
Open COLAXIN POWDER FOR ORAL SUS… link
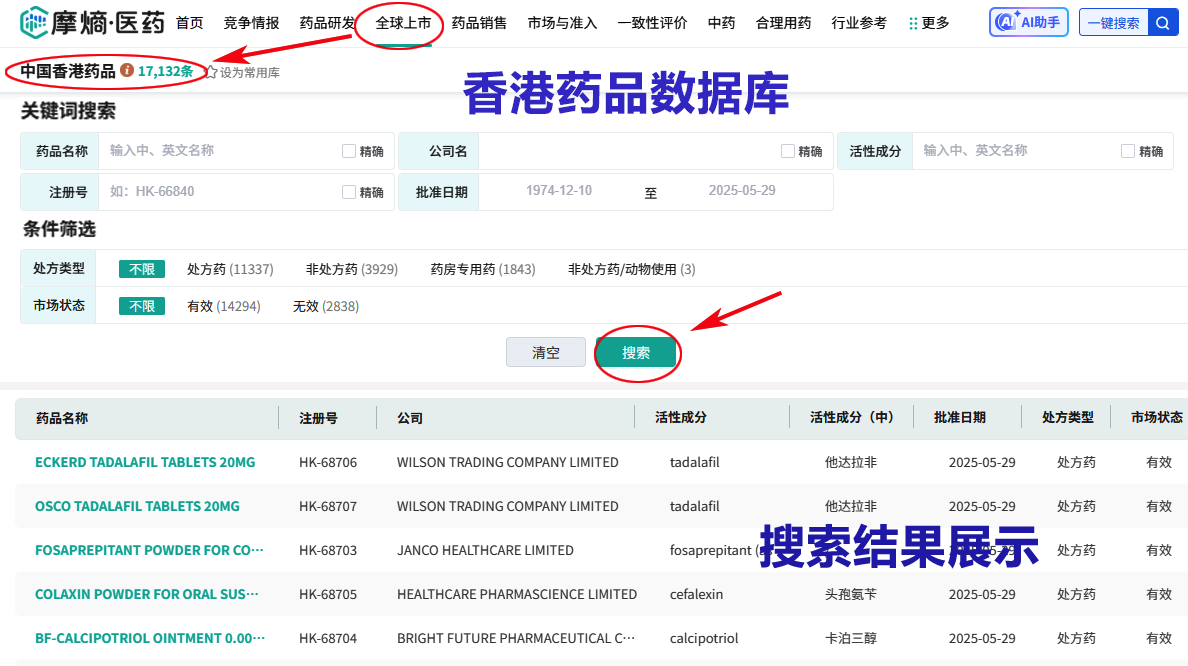click(147, 594)
